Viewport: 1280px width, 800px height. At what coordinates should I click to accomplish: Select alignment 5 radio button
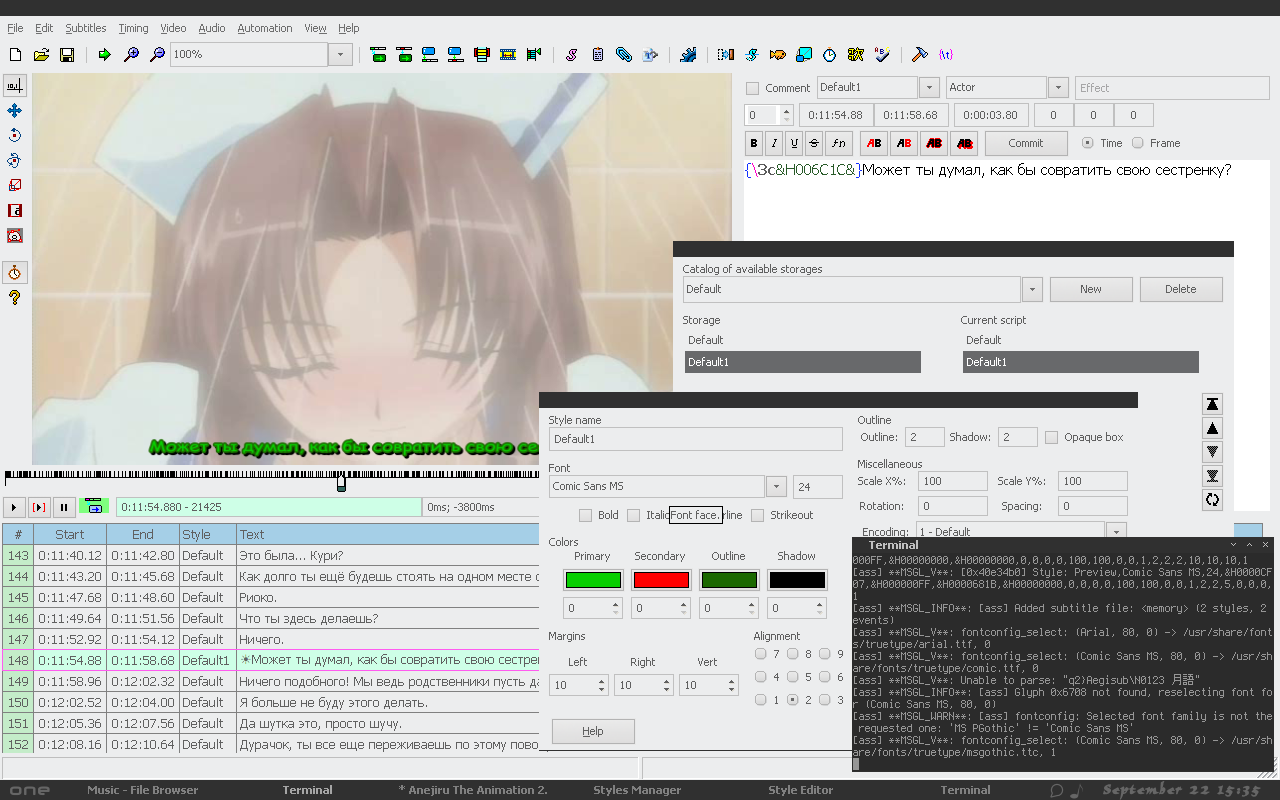[793, 677]
